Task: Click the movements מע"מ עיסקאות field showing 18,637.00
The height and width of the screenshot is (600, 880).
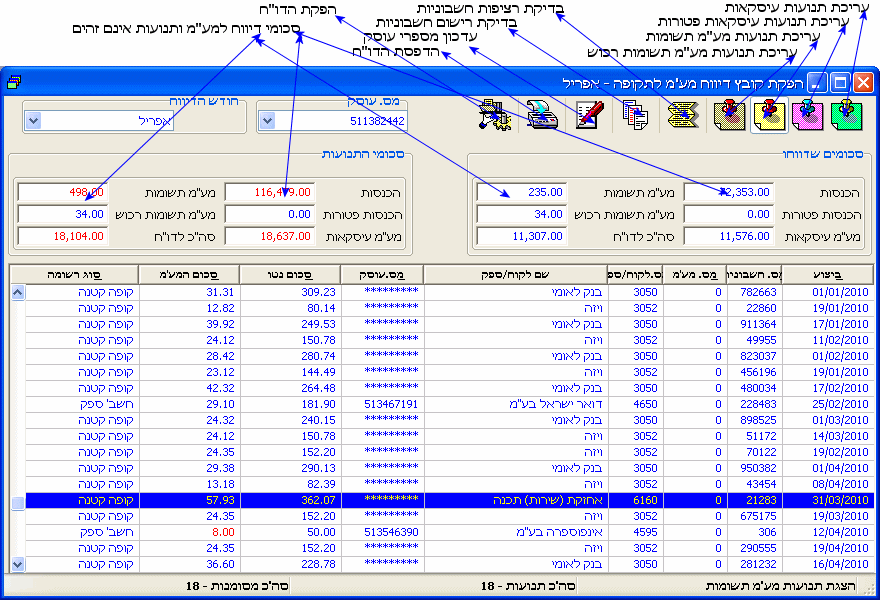Action: pyautogui.click(x=270, y=236)
